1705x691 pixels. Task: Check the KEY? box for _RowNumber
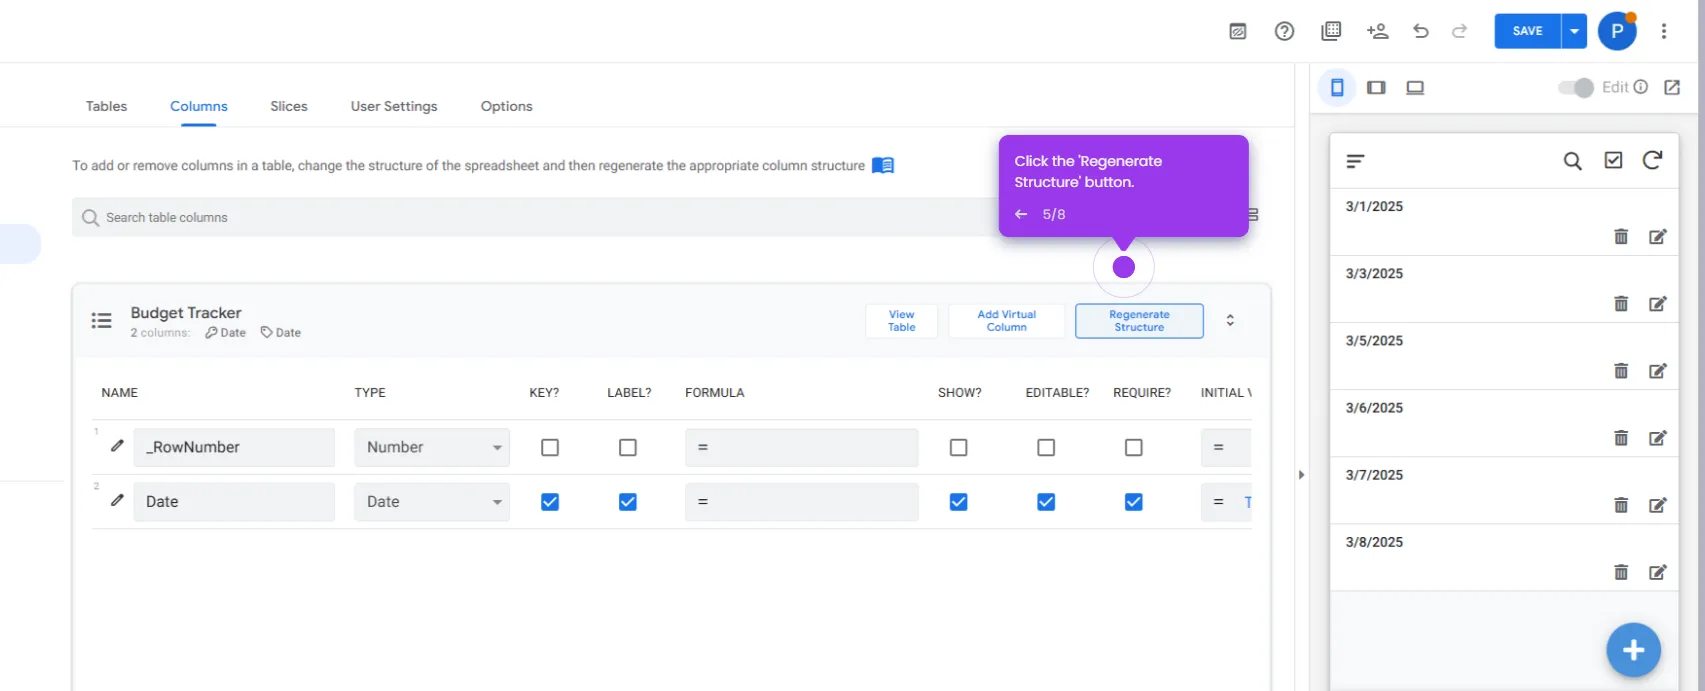[x=550, y=447]
